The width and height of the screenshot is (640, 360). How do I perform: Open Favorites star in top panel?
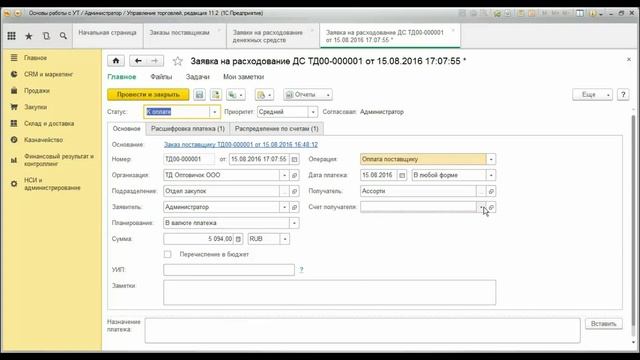(x=29, y=36)
